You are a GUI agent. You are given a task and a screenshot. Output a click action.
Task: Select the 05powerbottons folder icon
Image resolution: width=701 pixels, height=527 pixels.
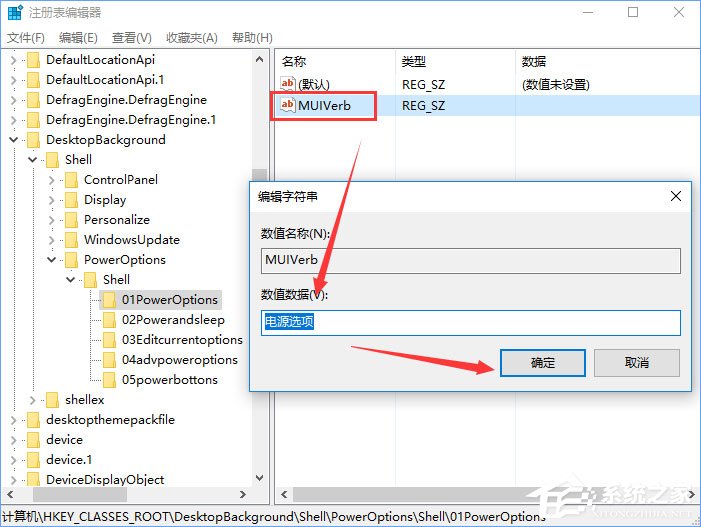pyautogui.click(x=109, y=380)
